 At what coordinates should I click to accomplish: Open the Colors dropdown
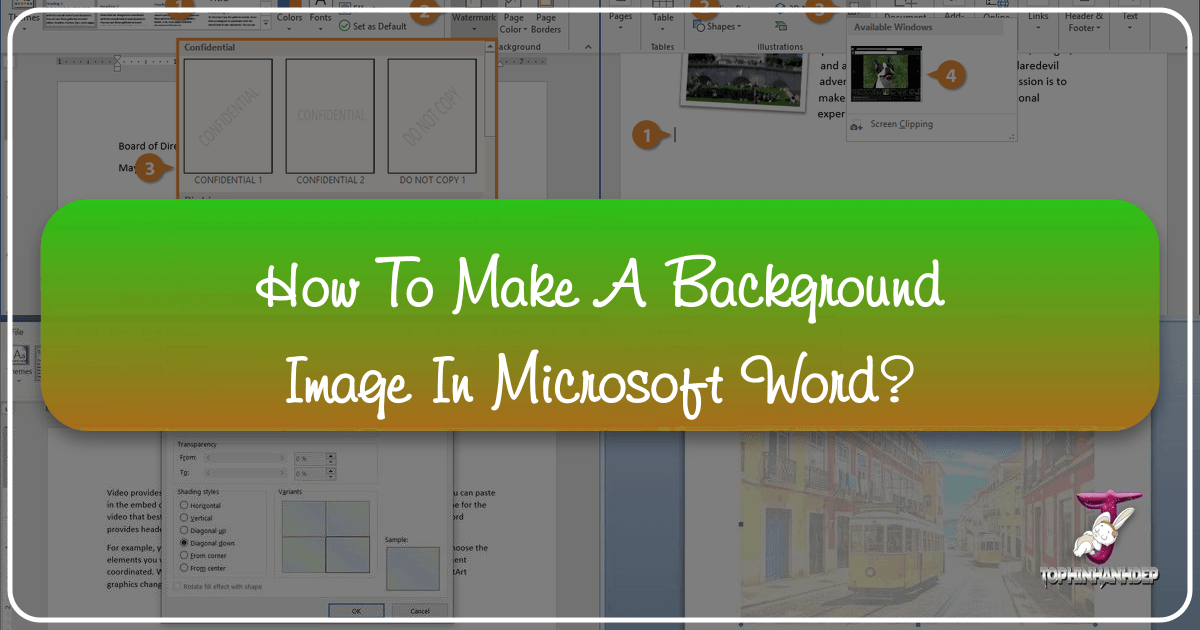tap(289, 20)
